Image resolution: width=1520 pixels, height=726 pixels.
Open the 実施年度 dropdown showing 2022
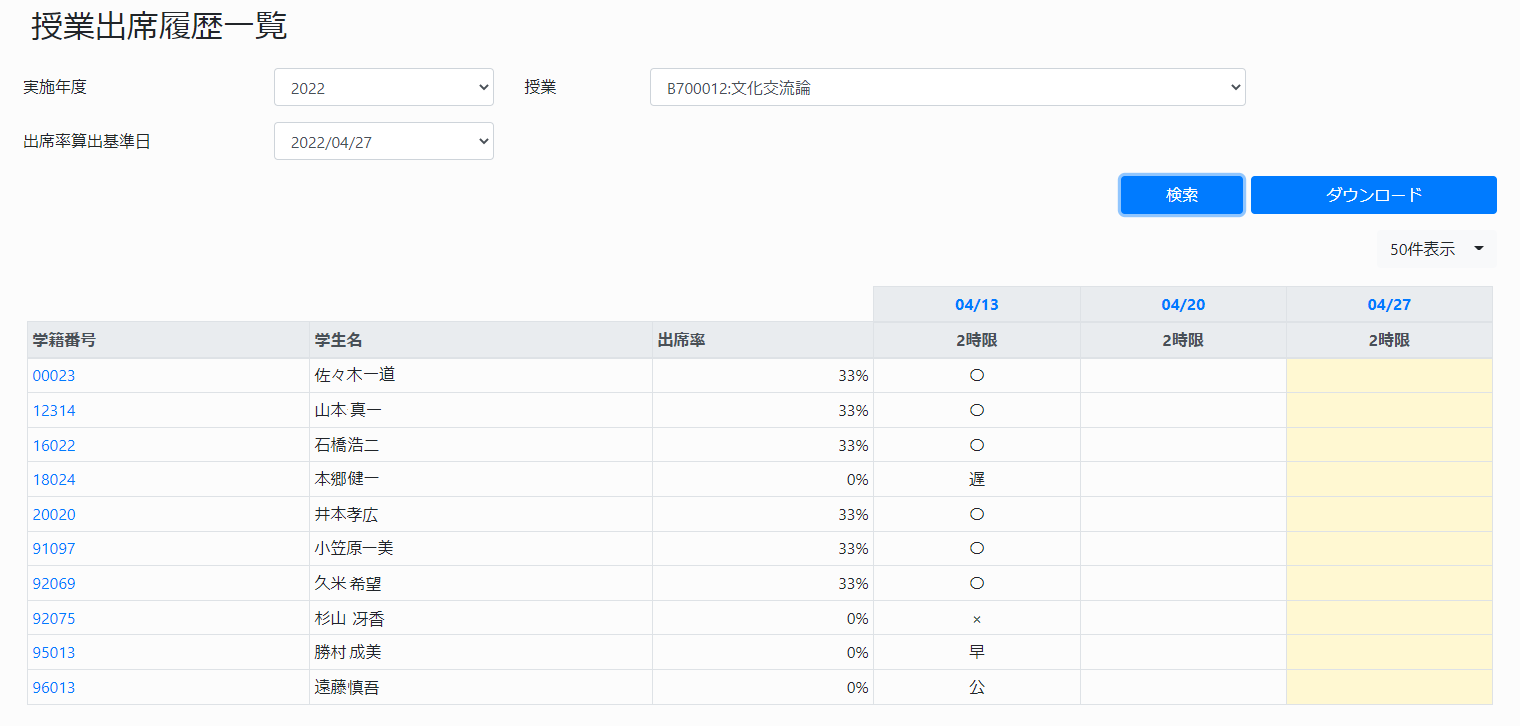tap(383, 87)
